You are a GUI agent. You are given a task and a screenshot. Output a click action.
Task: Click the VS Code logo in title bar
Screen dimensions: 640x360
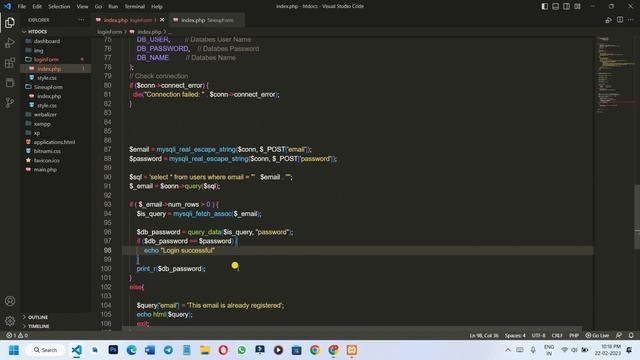click(7, 6)
